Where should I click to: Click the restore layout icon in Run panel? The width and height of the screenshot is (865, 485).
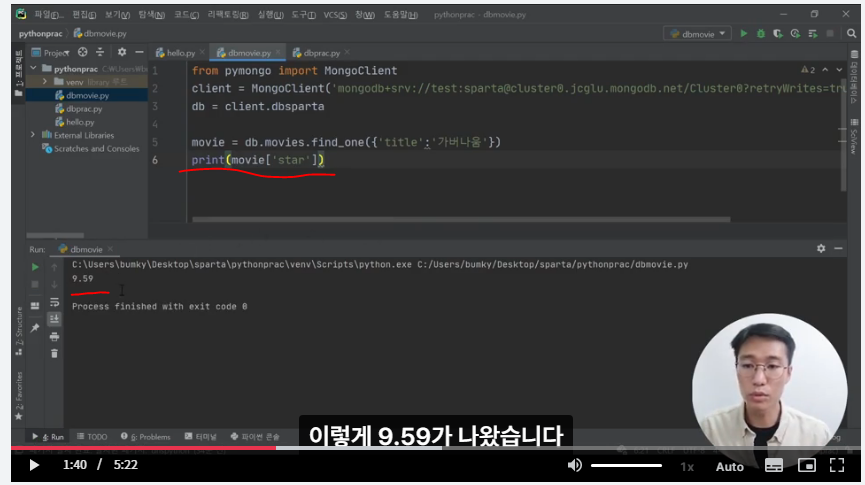click(x=35, y=306)
